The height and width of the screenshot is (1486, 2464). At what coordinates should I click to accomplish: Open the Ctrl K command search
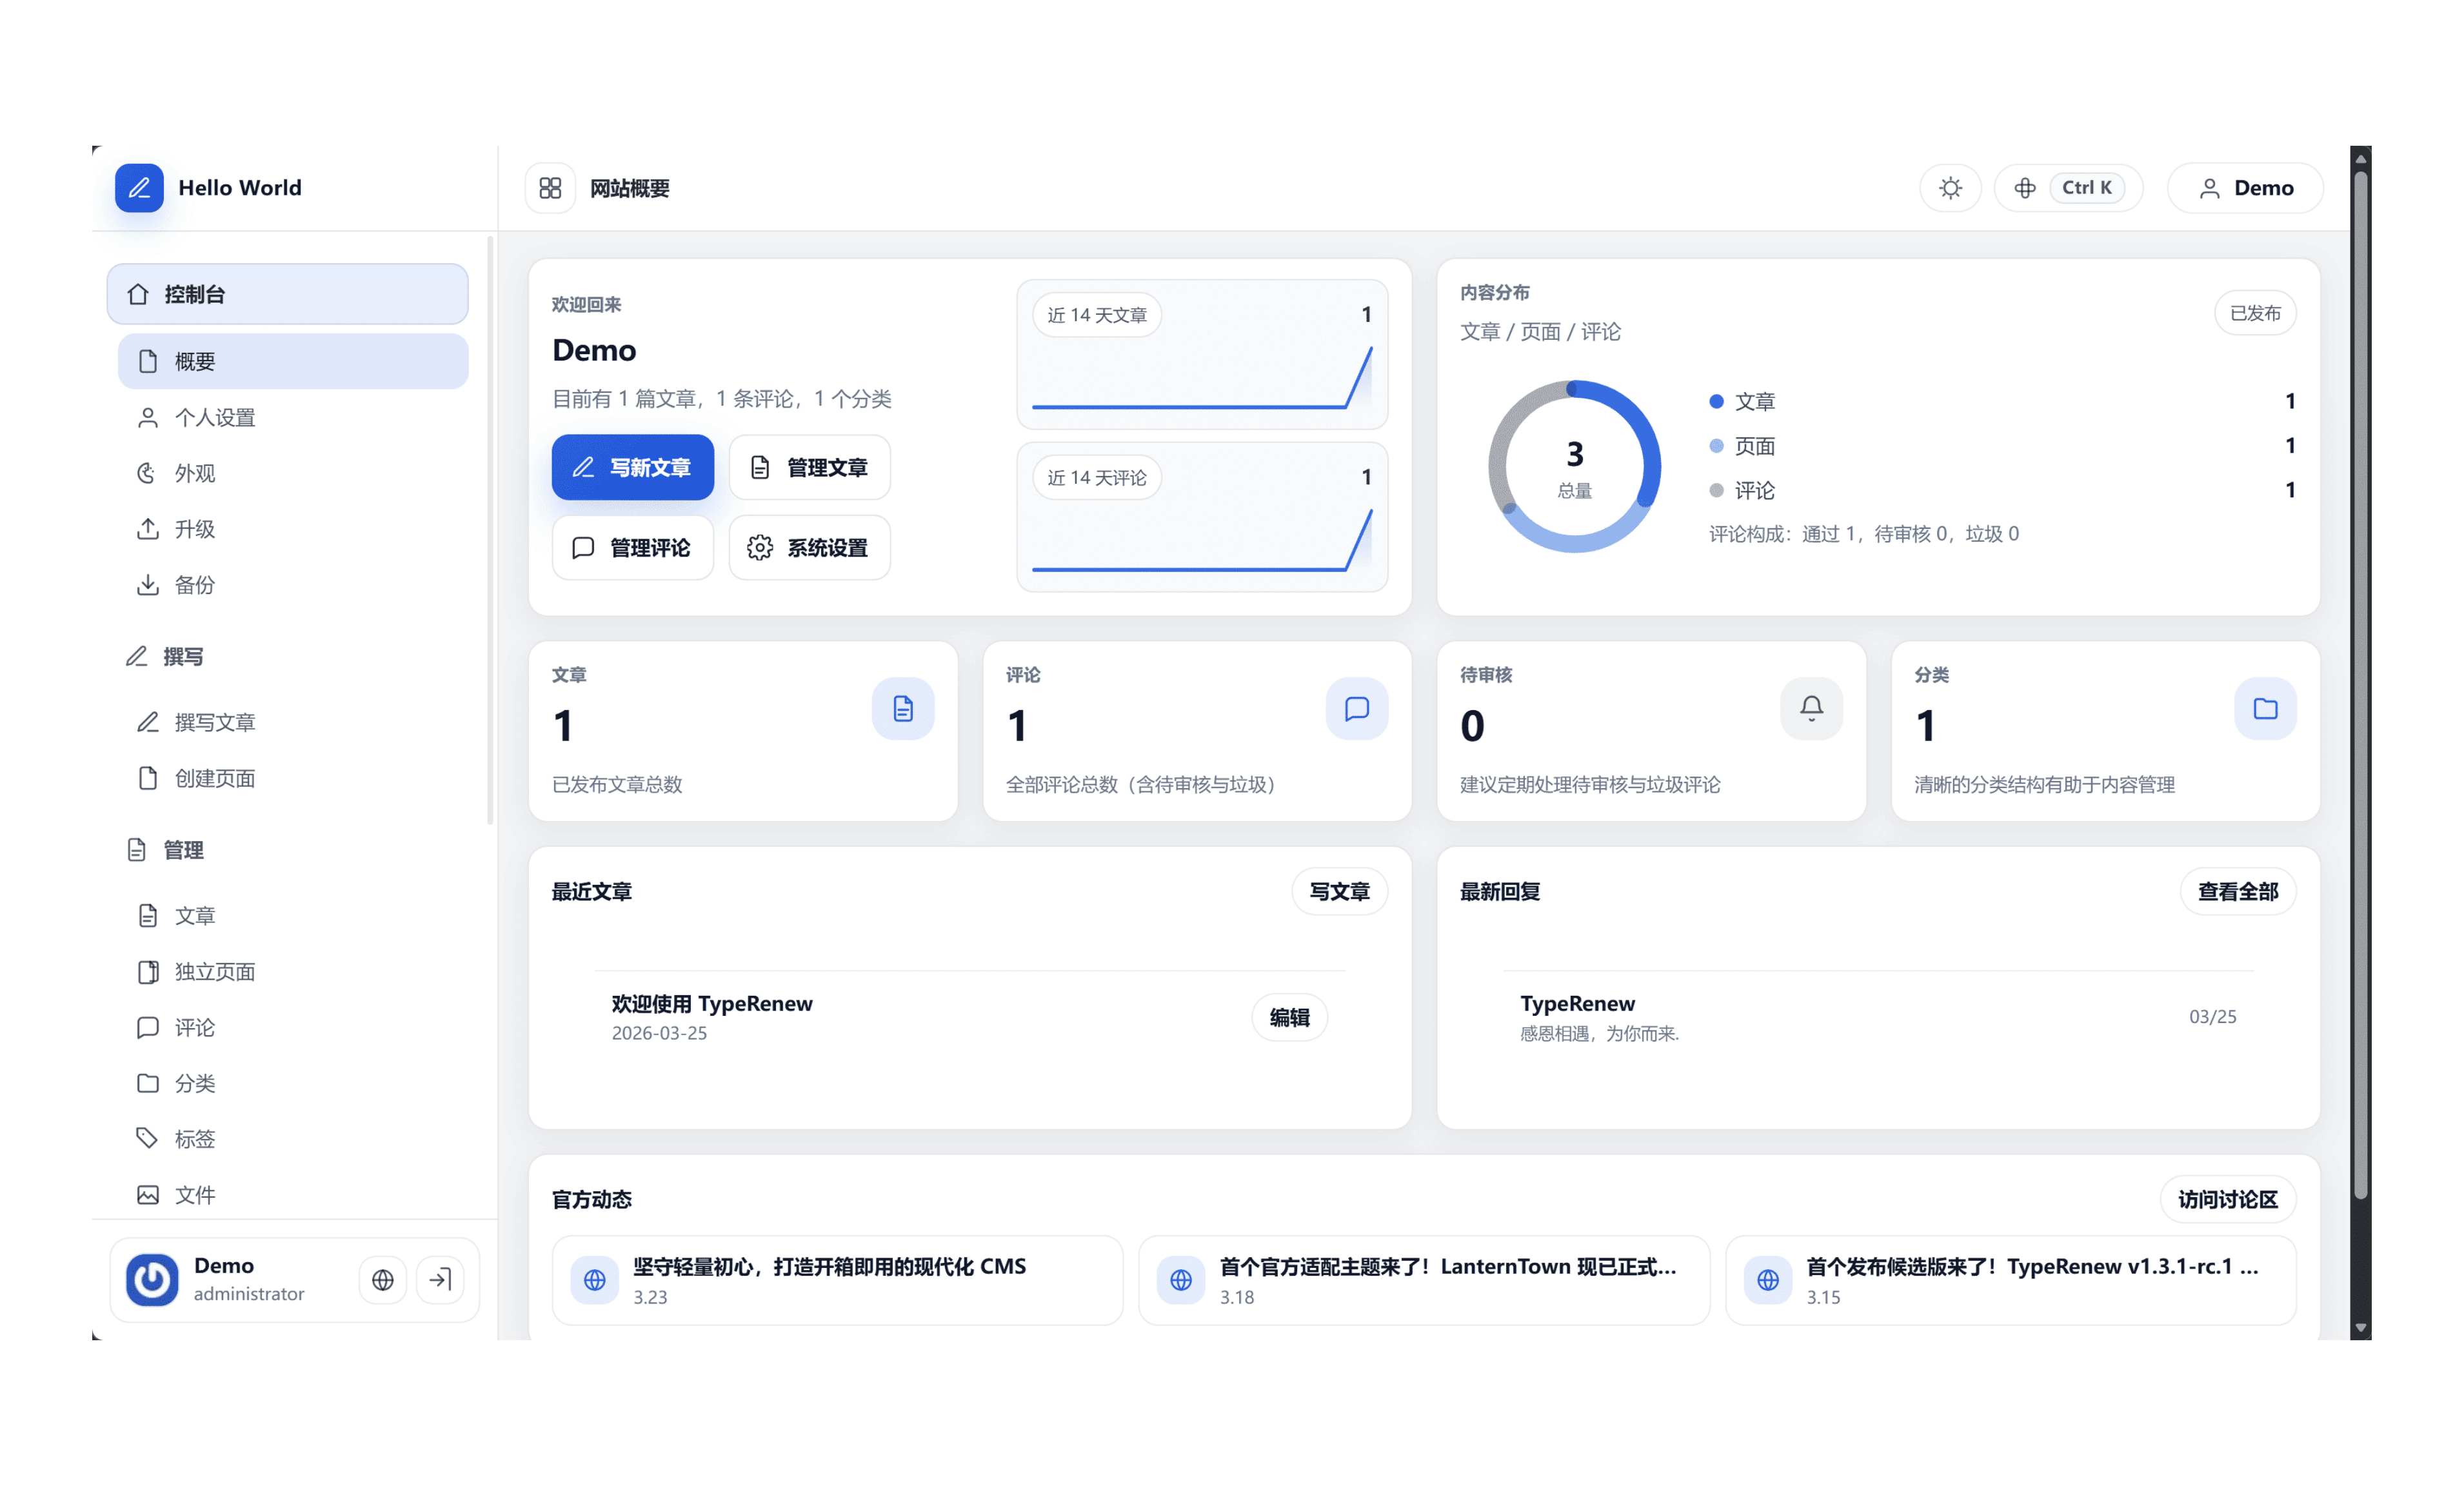[x=2068, y=188]
